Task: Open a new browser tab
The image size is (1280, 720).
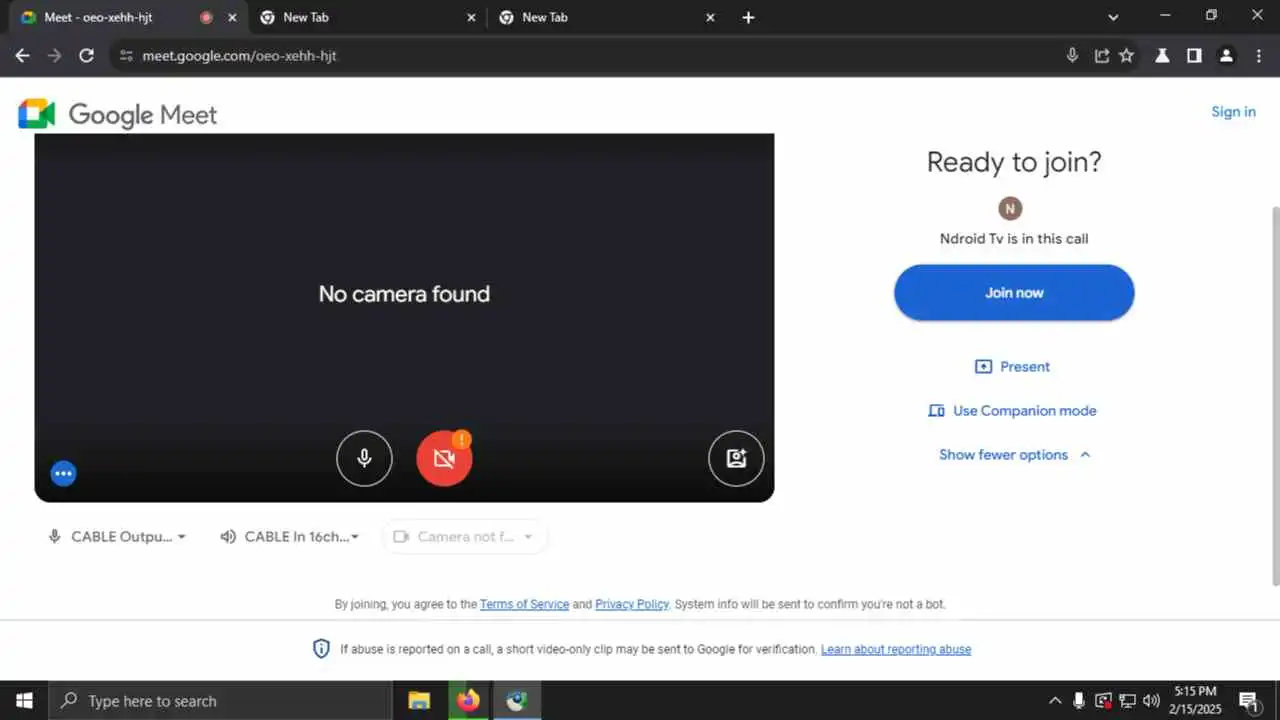Action: click(x=748, y=17)
